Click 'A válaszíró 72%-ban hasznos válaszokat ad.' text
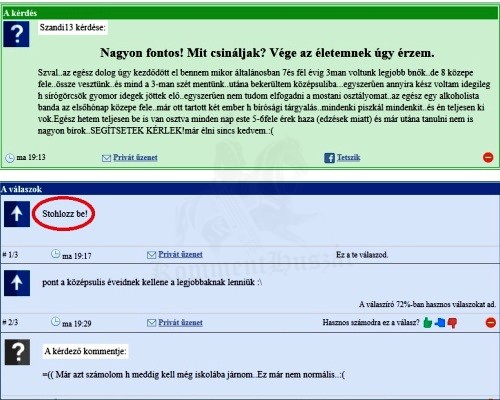500x400 pixels. (427, 304)
